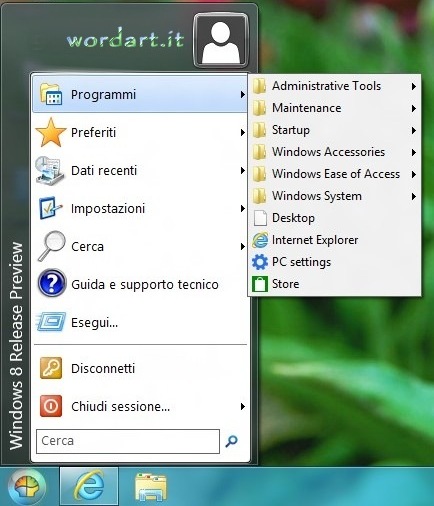Open the Impostazioni menu item
Image resolution: width=434 pixels, height=506 pixels.
pyautogui.click(x=140, y=209)
